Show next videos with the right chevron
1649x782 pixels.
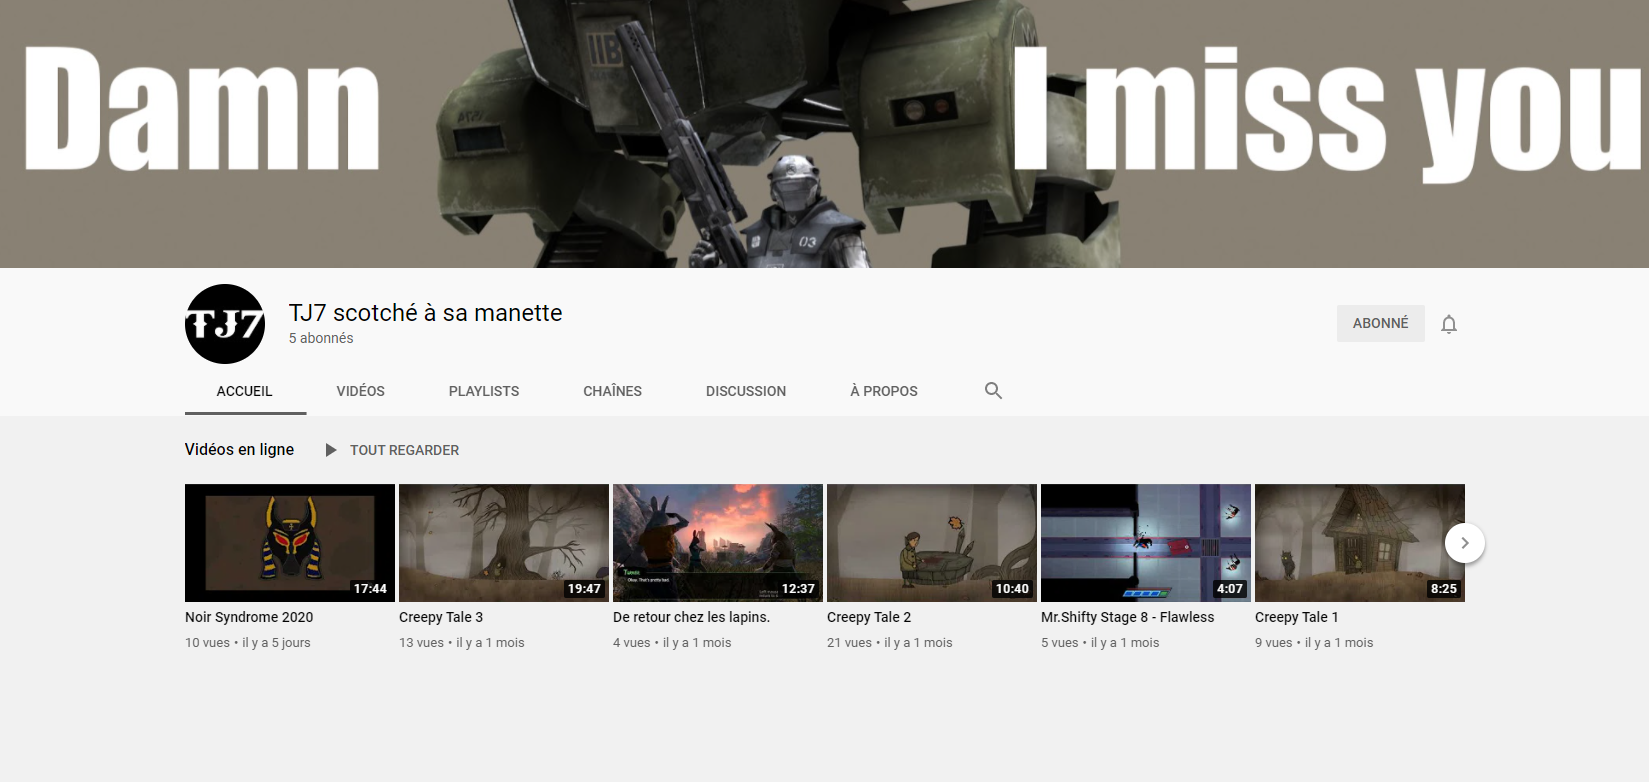coord(1465,543)
